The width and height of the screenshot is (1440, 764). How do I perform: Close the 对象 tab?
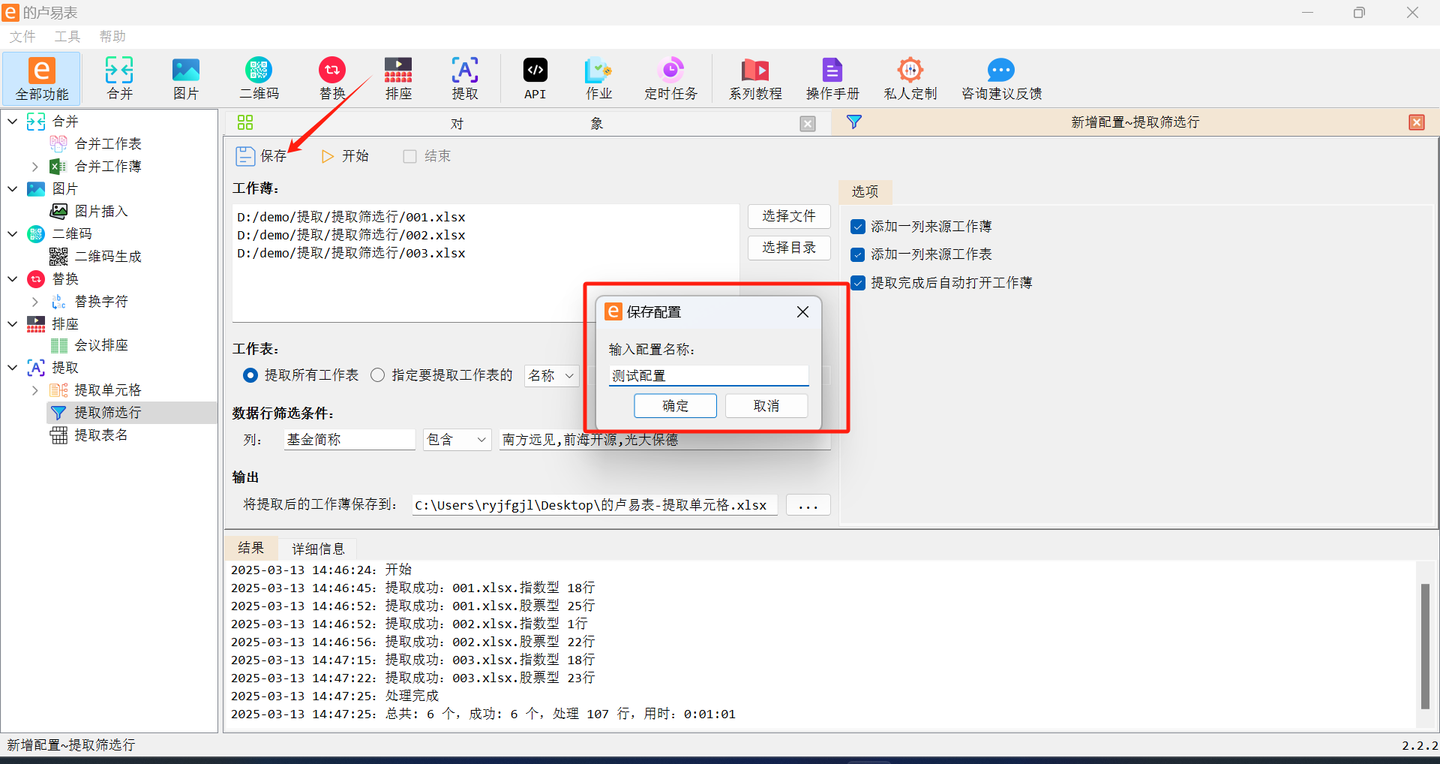(808, 124)
